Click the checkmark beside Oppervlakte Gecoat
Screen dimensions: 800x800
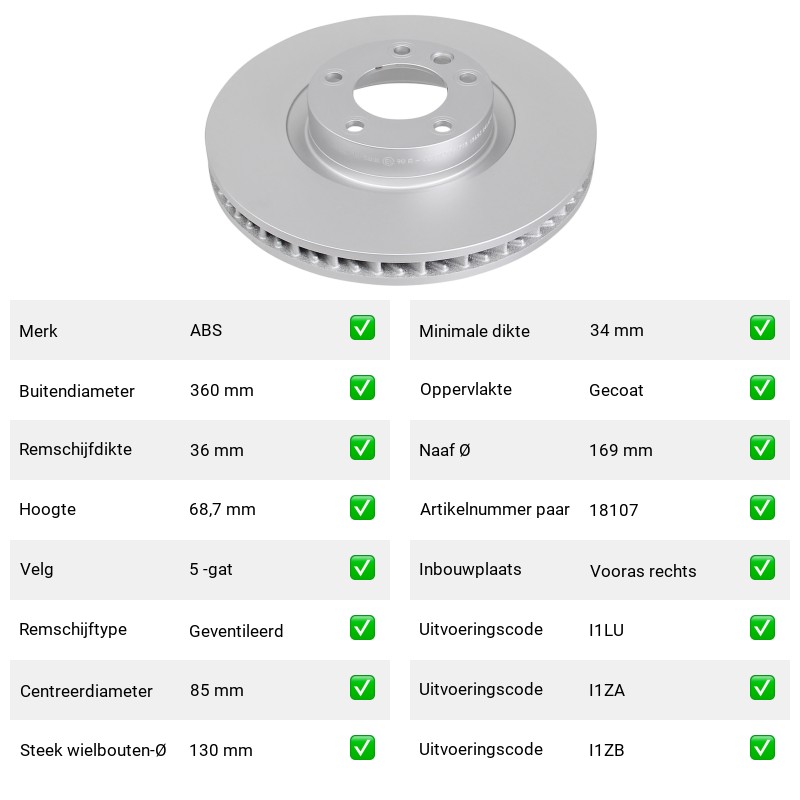[x=762, y=388]
